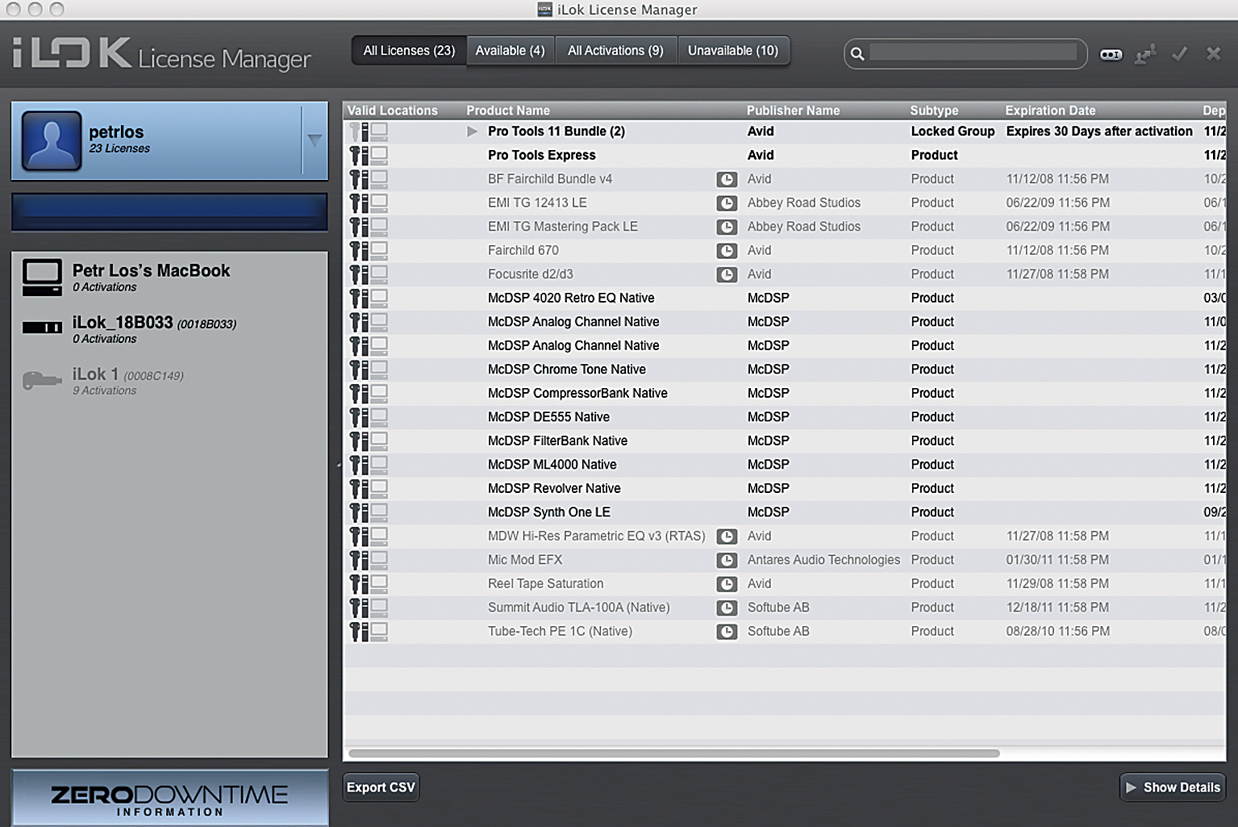
Task: Click the clock icon on Focusrite d2/d3 row
Action: (x=727, y=274)
